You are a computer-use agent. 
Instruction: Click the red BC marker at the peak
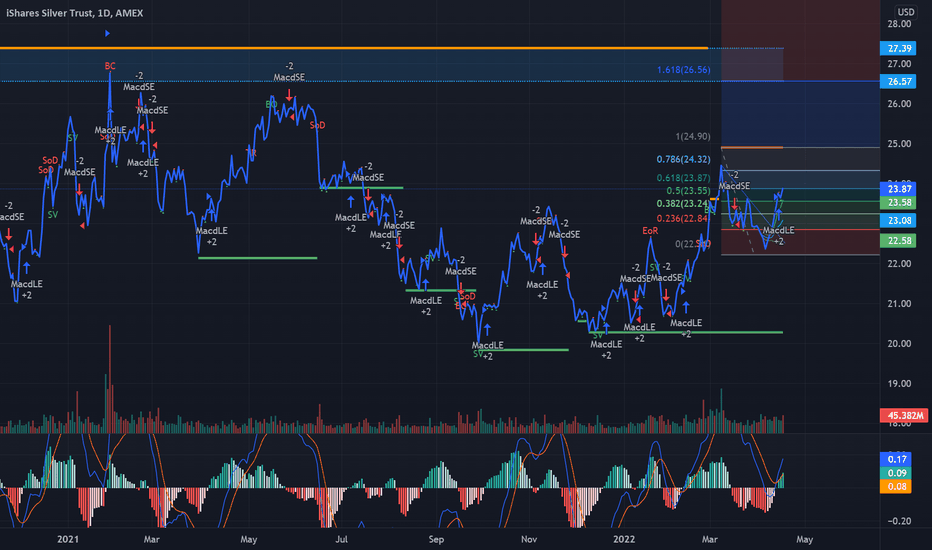point(110,66)
